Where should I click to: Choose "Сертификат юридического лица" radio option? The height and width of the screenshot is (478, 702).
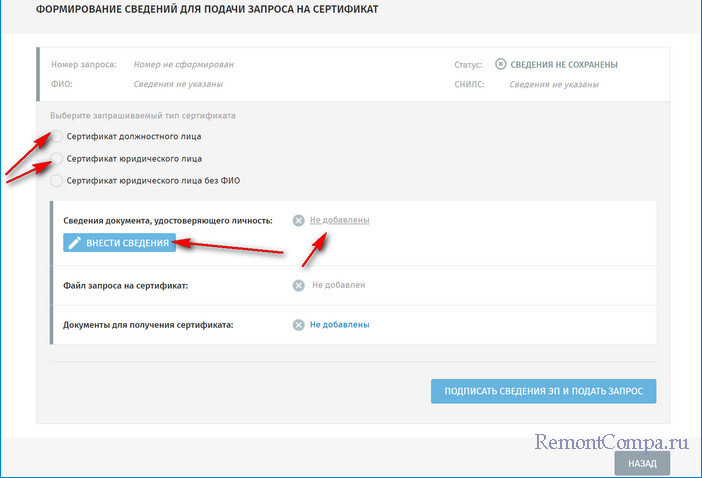(x=57, y=158)
